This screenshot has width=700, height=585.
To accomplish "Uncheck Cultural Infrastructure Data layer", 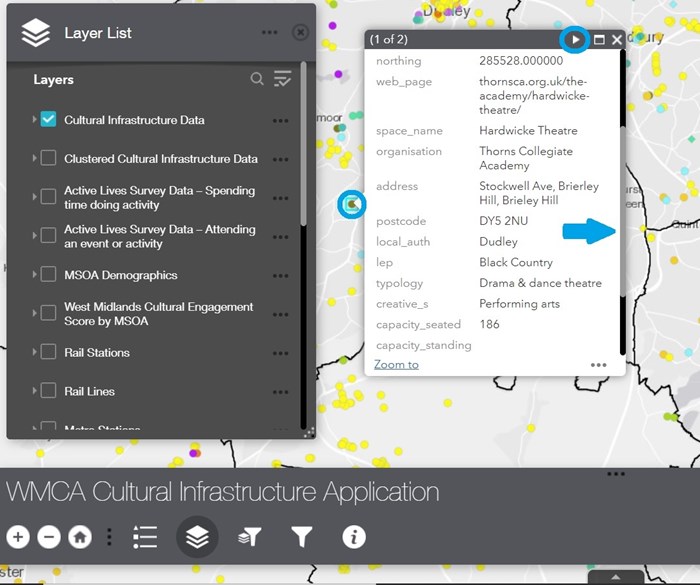I will pyautogui.click(x=48, y=120).
